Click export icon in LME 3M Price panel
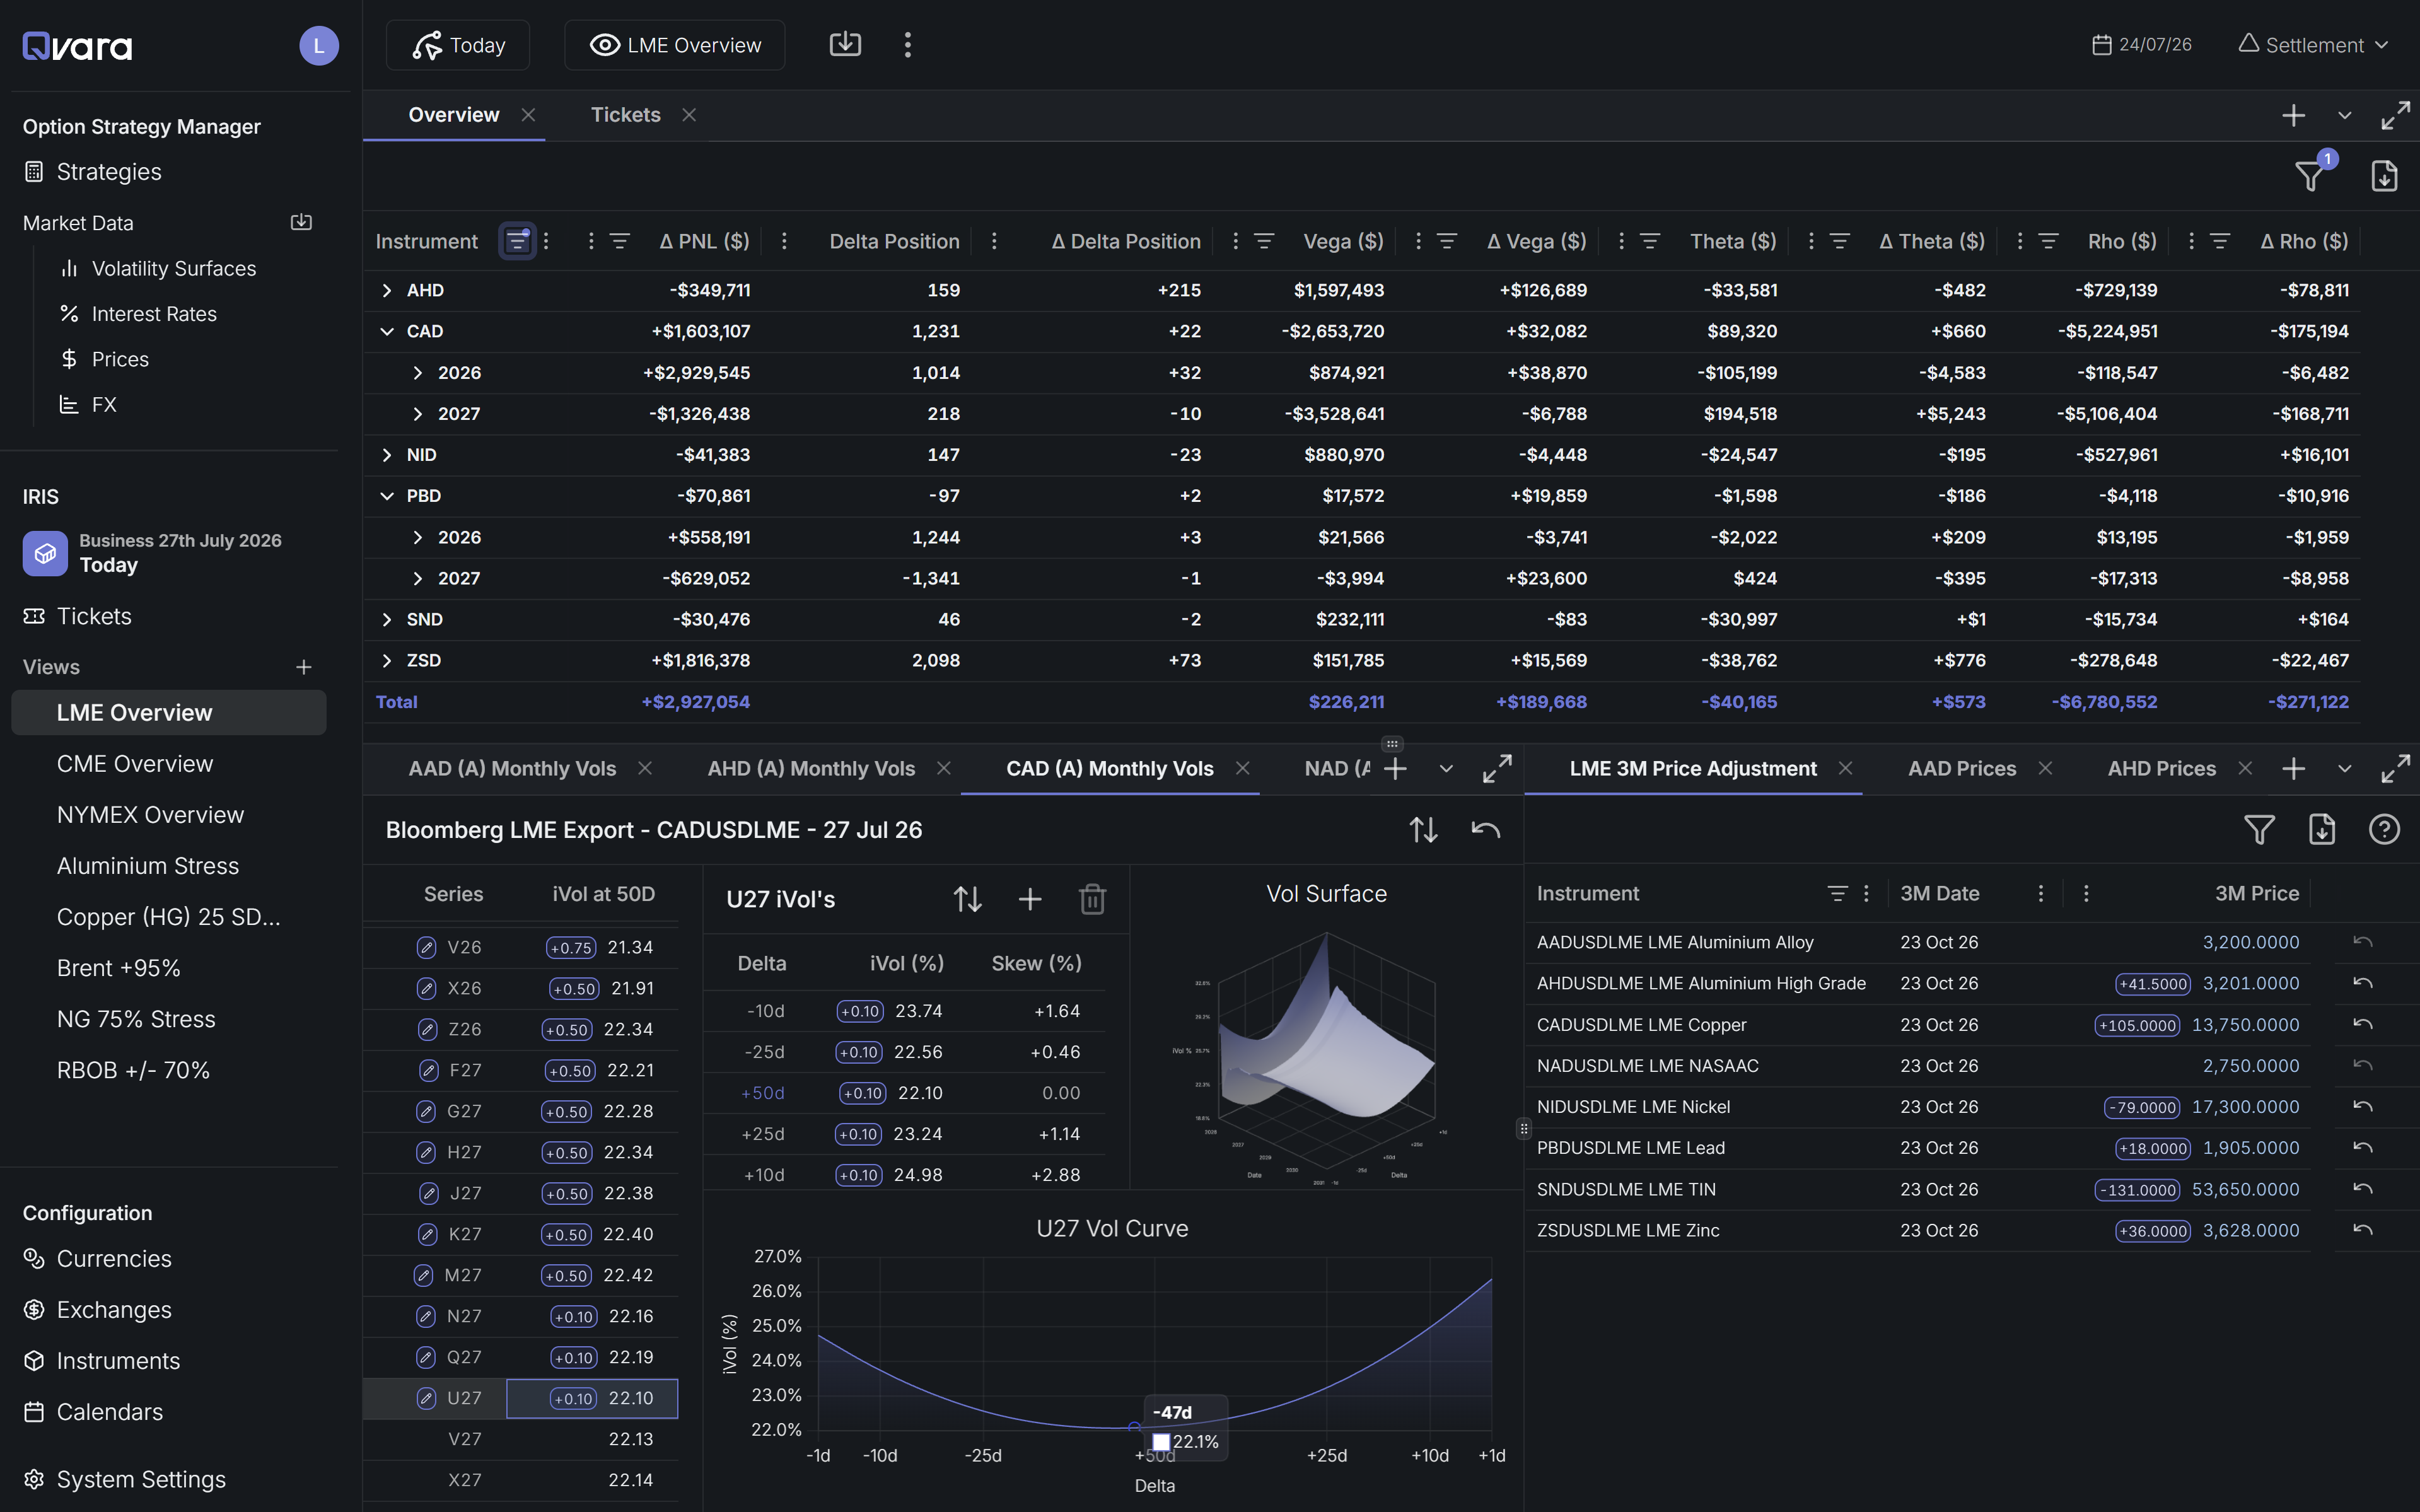 pos(2321,829)
